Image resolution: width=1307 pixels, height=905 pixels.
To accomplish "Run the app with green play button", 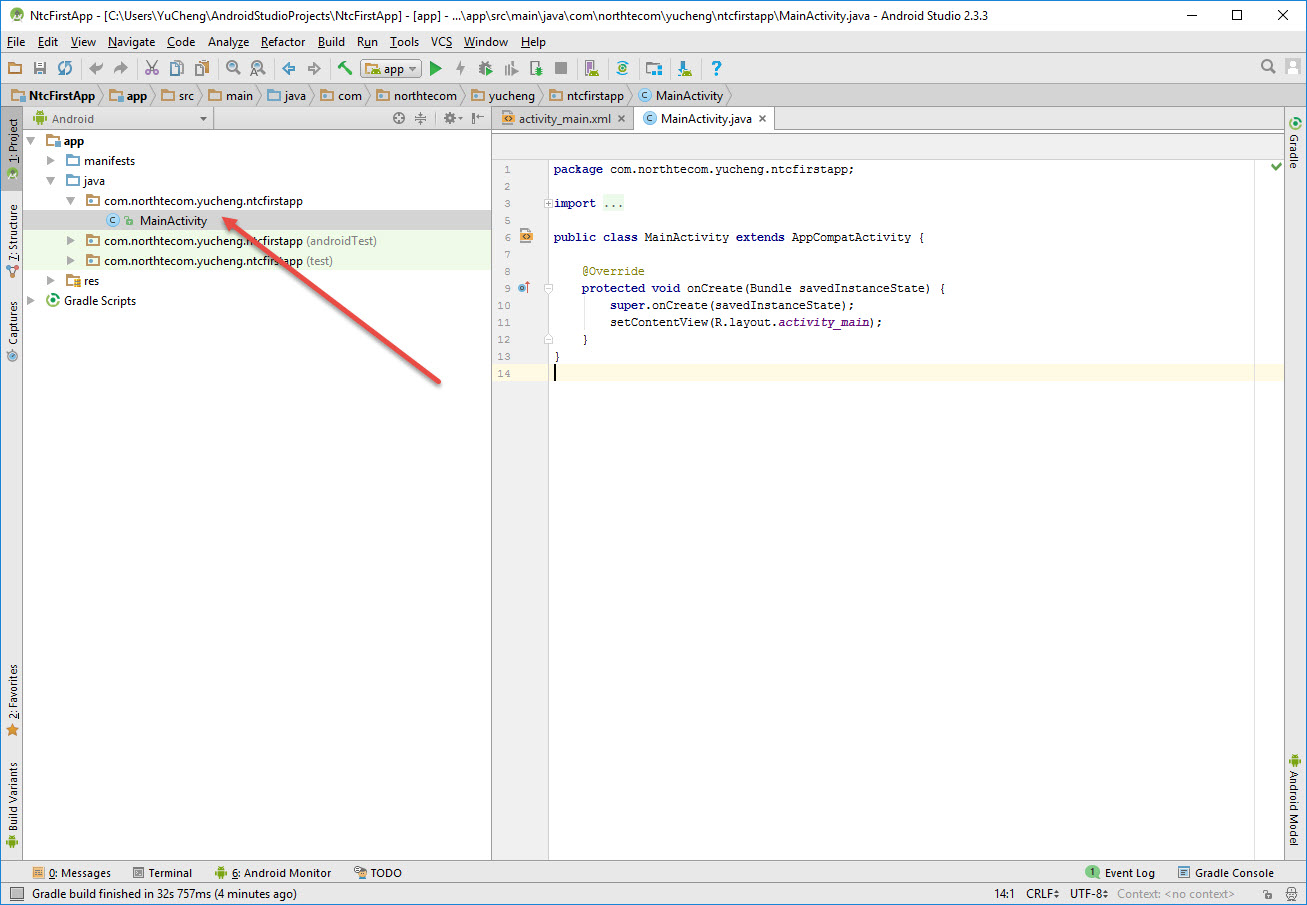I will point(435,69).
